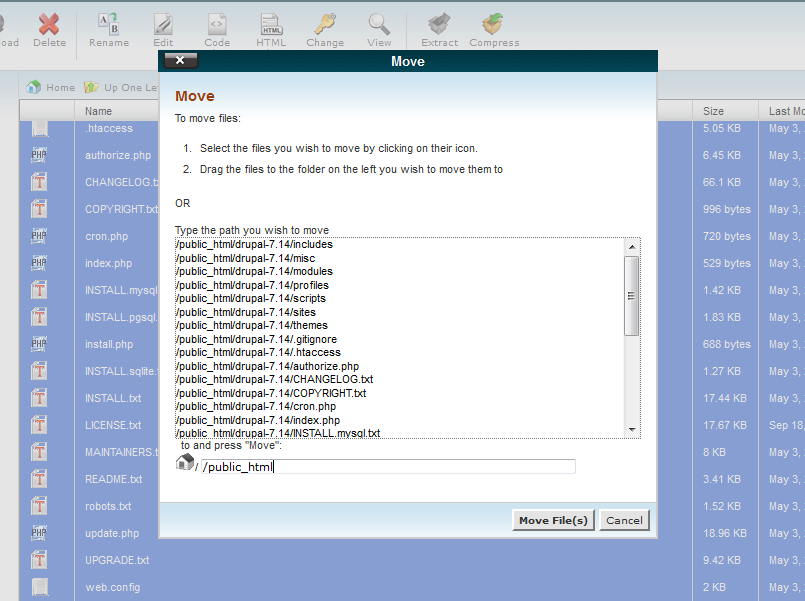Click the home icon beside the destination path
The height and width of the screenshot is (601, 805).
coord(185,463)
